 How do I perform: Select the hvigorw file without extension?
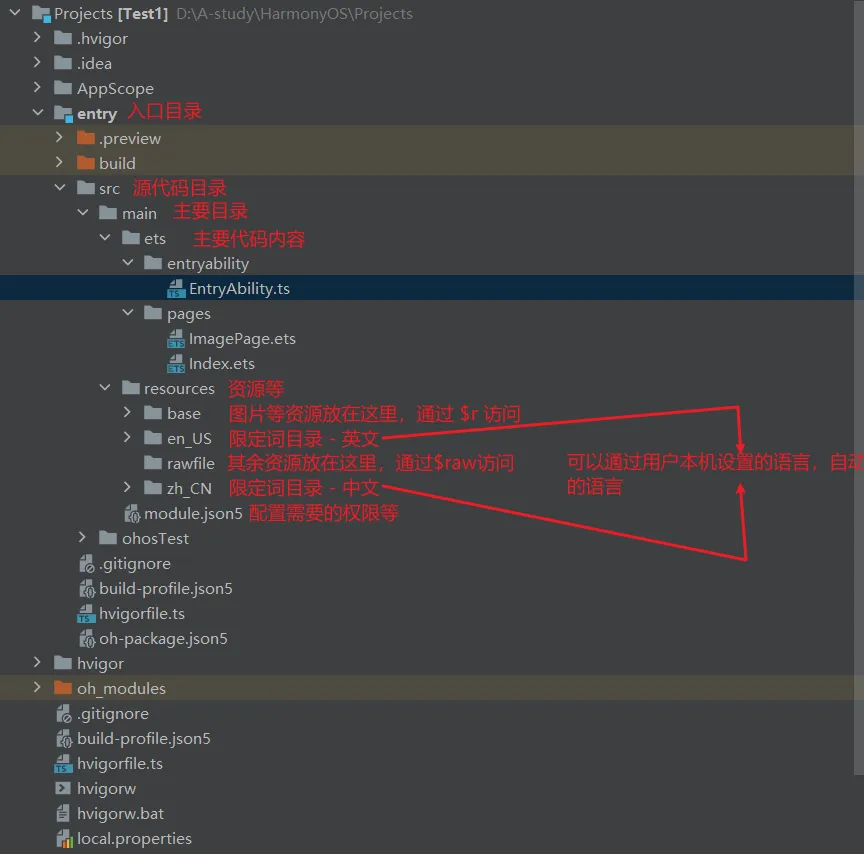(x=106, y=789)
